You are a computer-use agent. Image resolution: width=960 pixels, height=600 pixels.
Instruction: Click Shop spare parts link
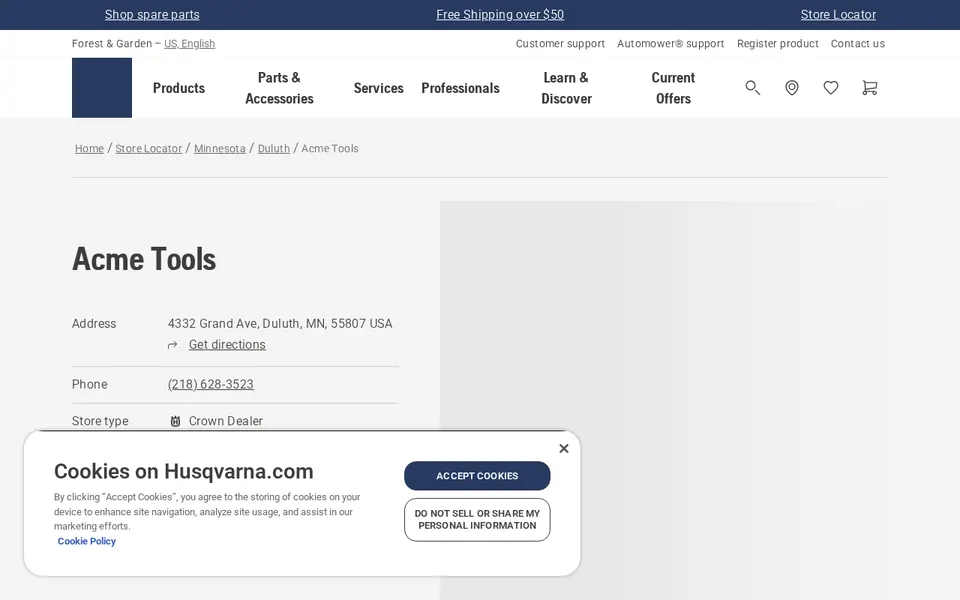pos(152,15)
